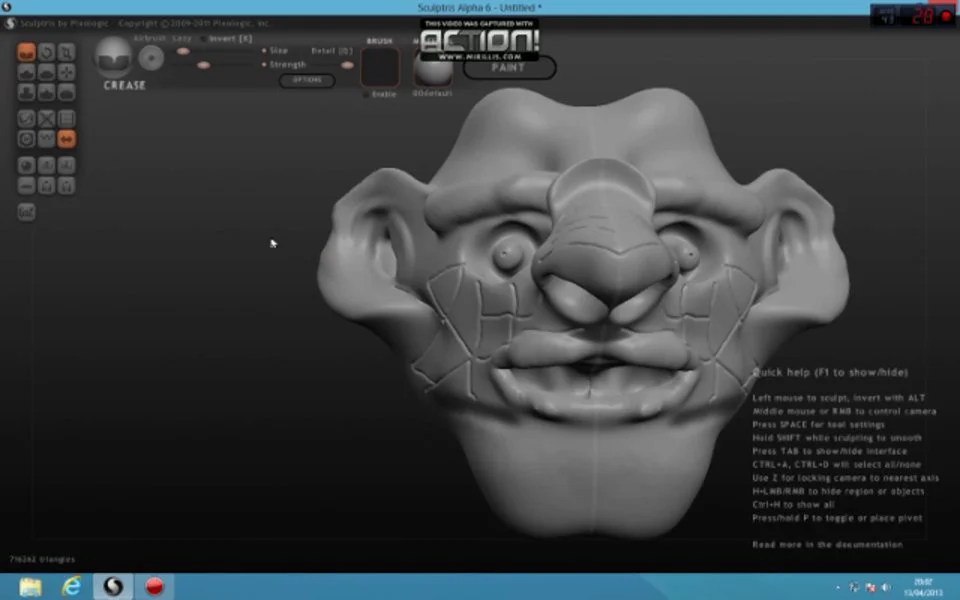Select the Crease brush tool
The width and height of the screenshot is (960, 600).
coord(26,52)
